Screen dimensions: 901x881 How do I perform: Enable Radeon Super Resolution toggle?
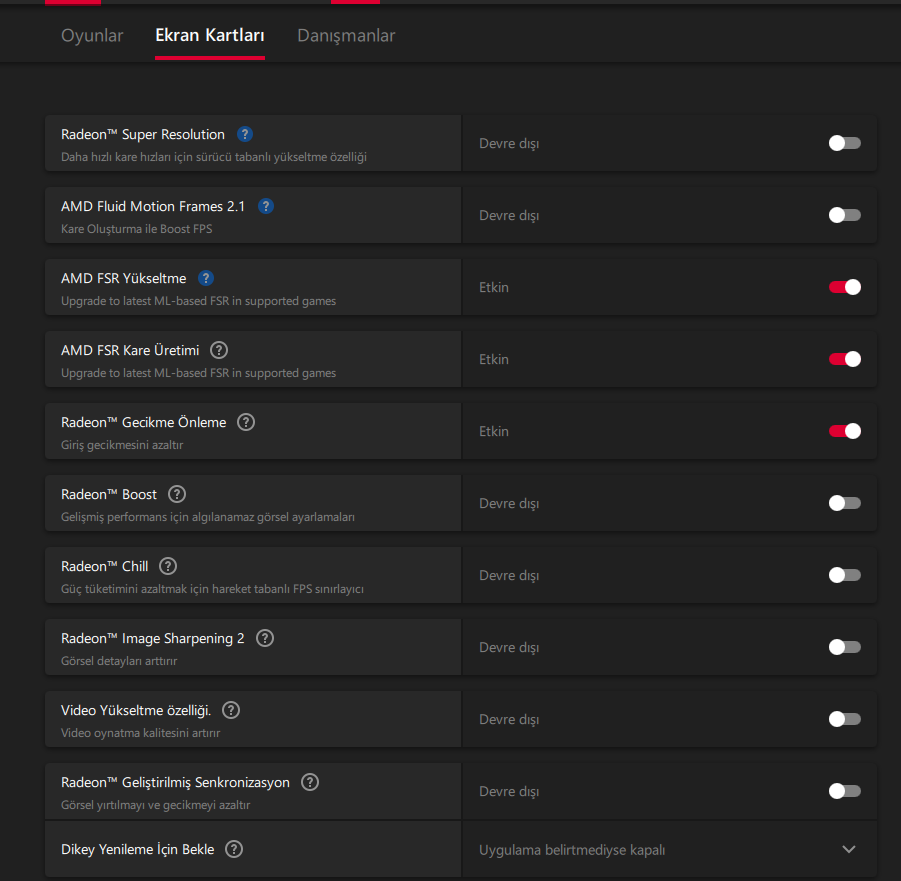[845, 143]
